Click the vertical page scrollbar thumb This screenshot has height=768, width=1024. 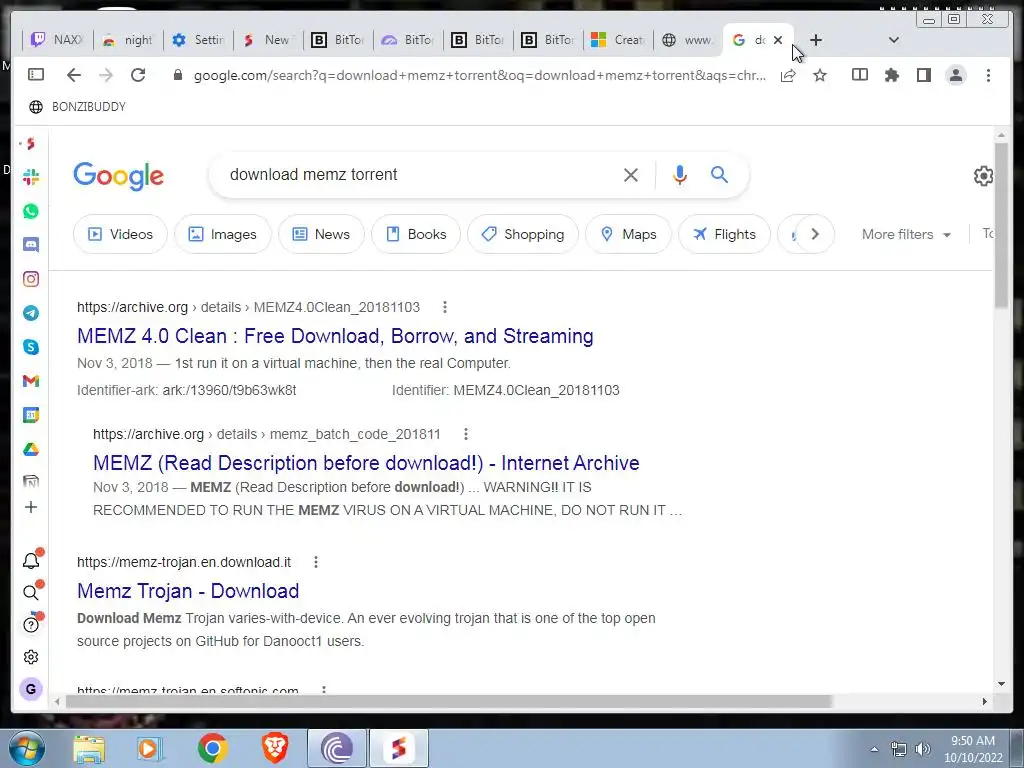click(1001, 225)
